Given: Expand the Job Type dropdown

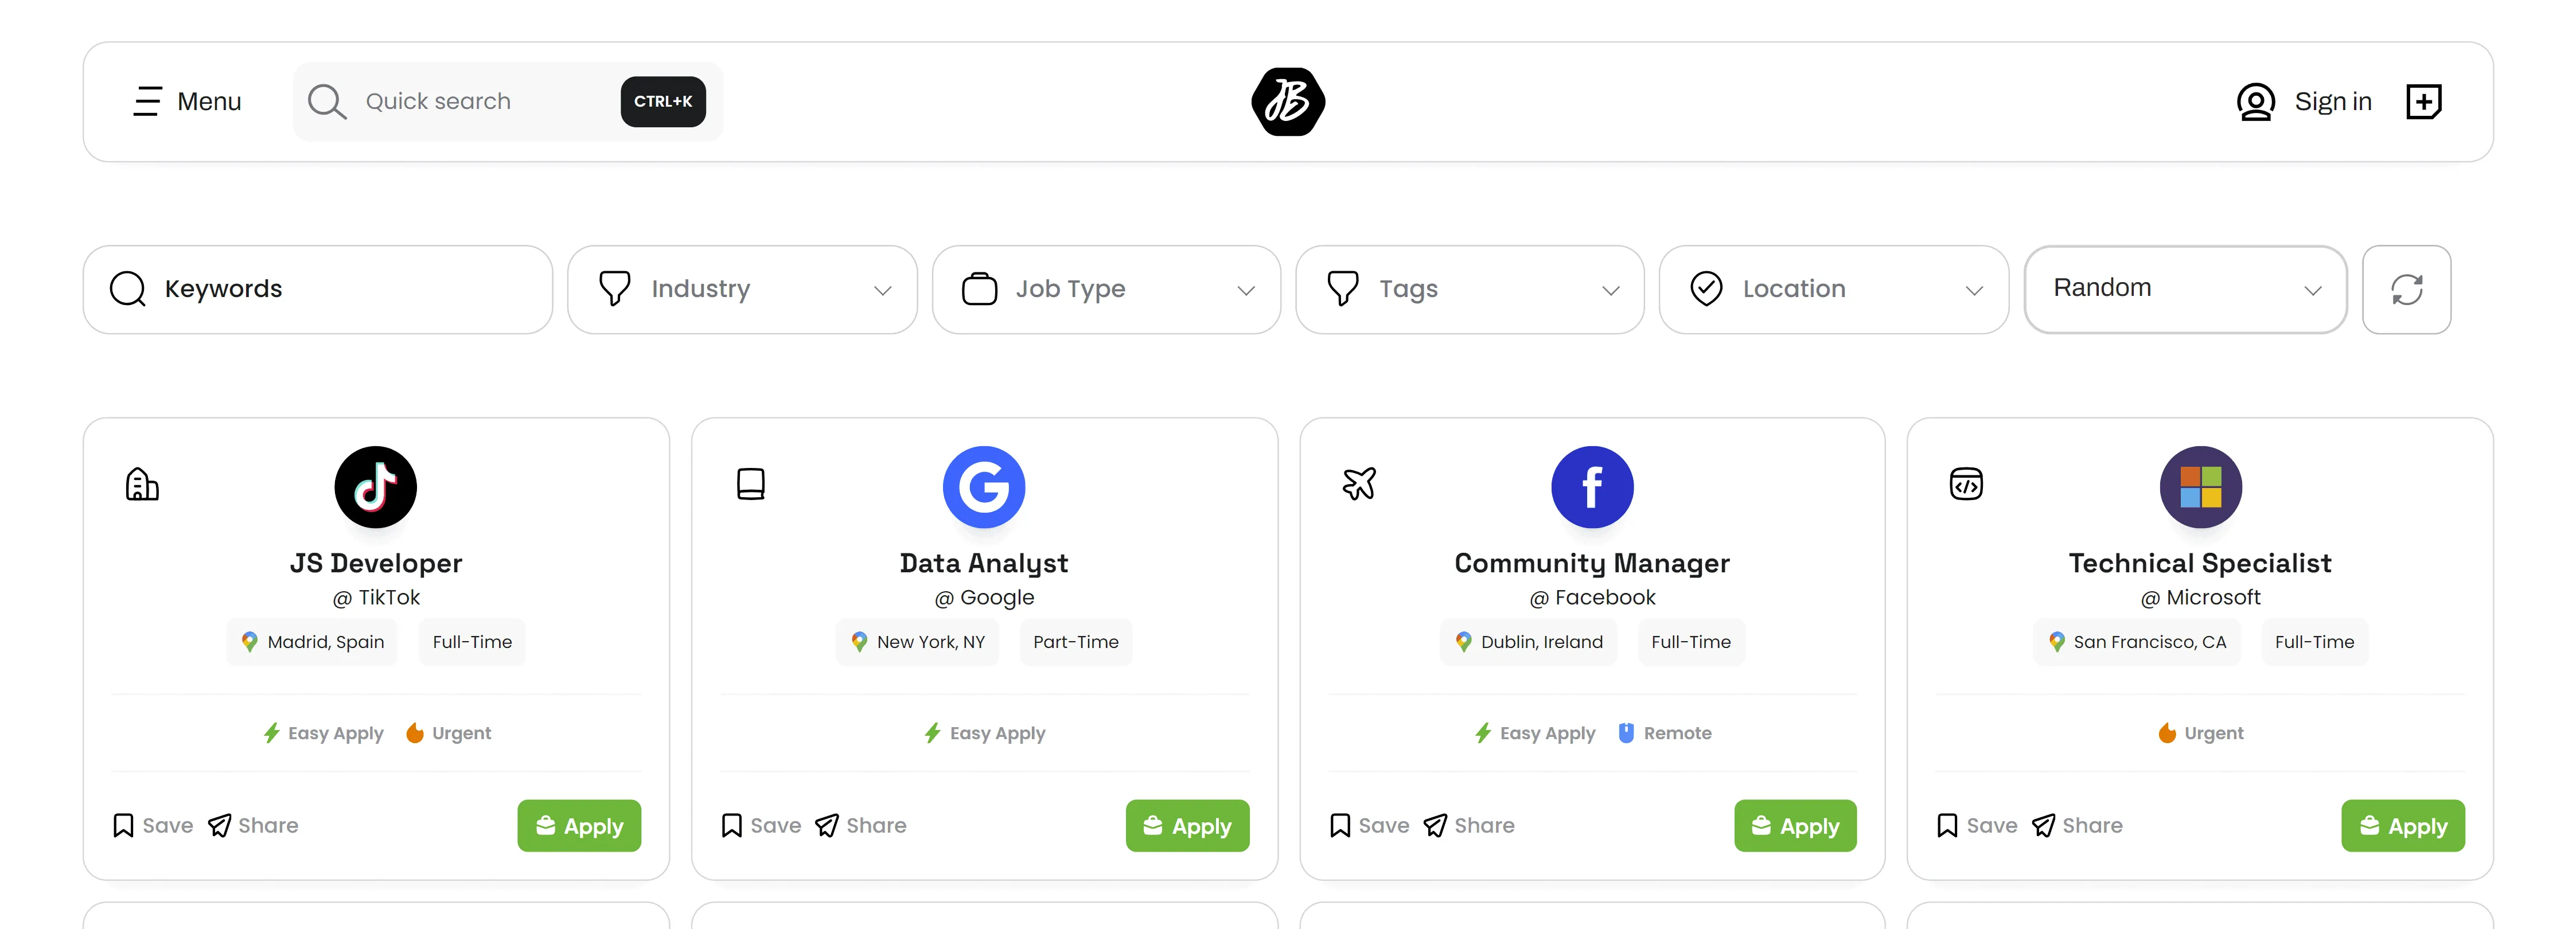Looking at the screenshot, I should (1106, 290).
